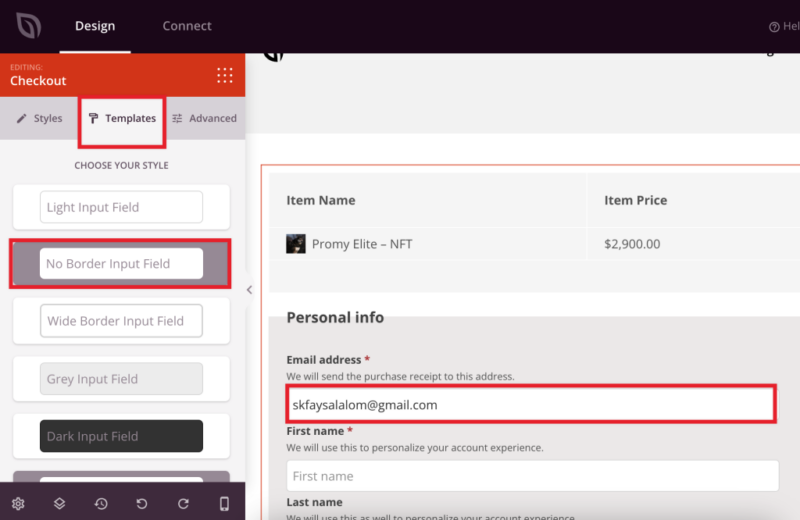Open the layers navigation icon
This screenshot has height=520, width=800.
click(59, 504)
